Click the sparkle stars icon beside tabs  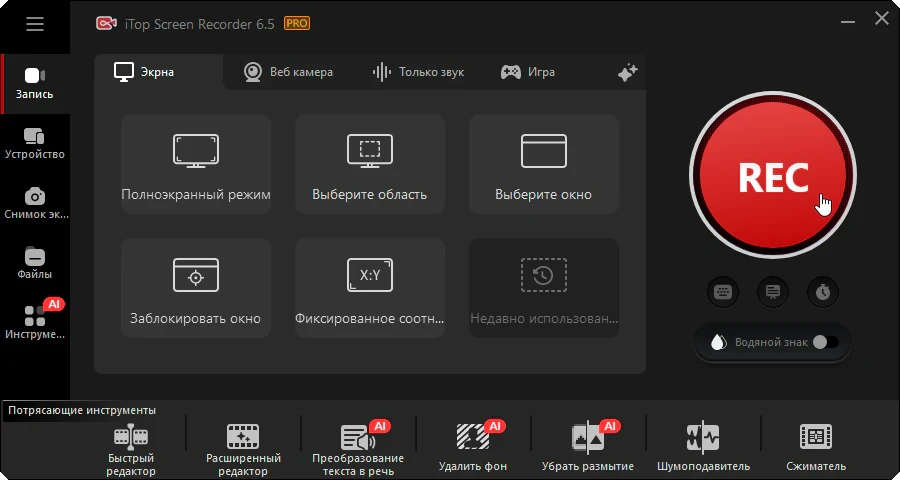click(x=627, y=73)
